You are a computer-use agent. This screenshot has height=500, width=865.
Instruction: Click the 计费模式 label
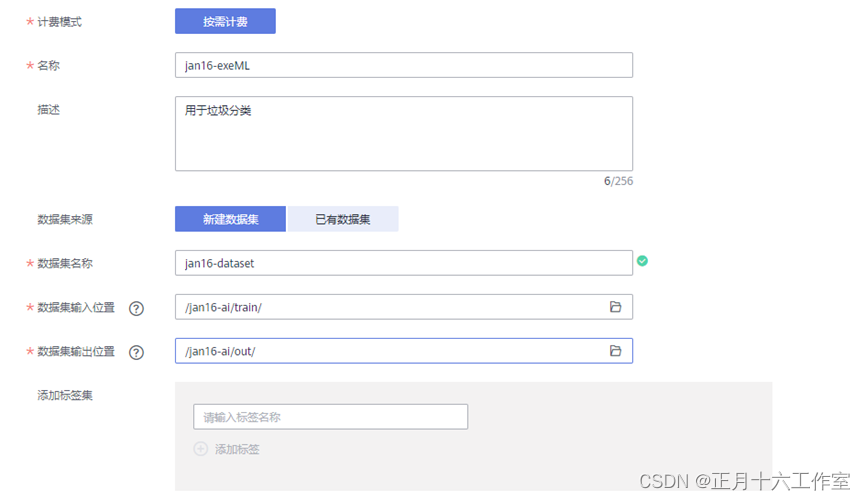point(60,22)
